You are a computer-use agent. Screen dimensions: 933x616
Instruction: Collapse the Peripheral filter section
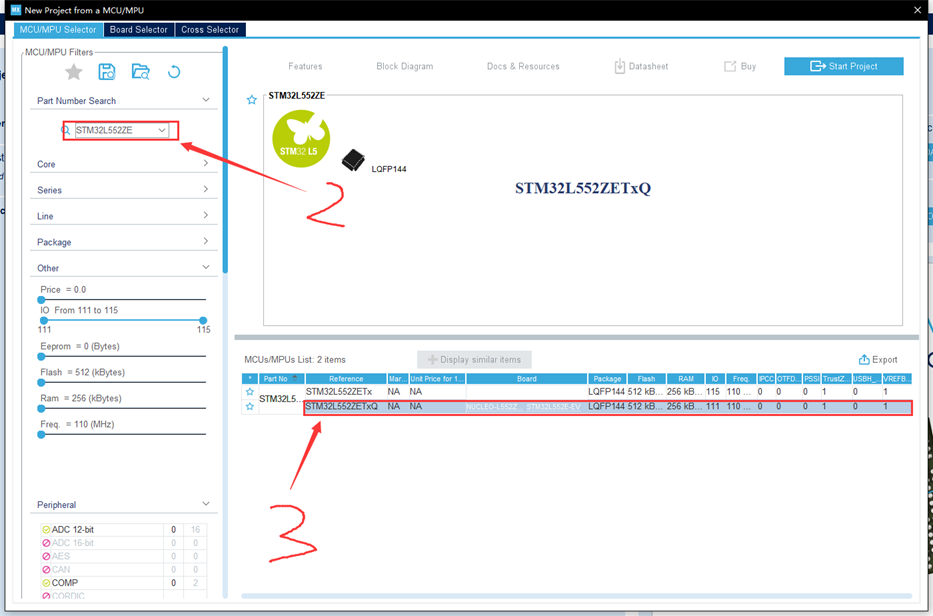205,505
